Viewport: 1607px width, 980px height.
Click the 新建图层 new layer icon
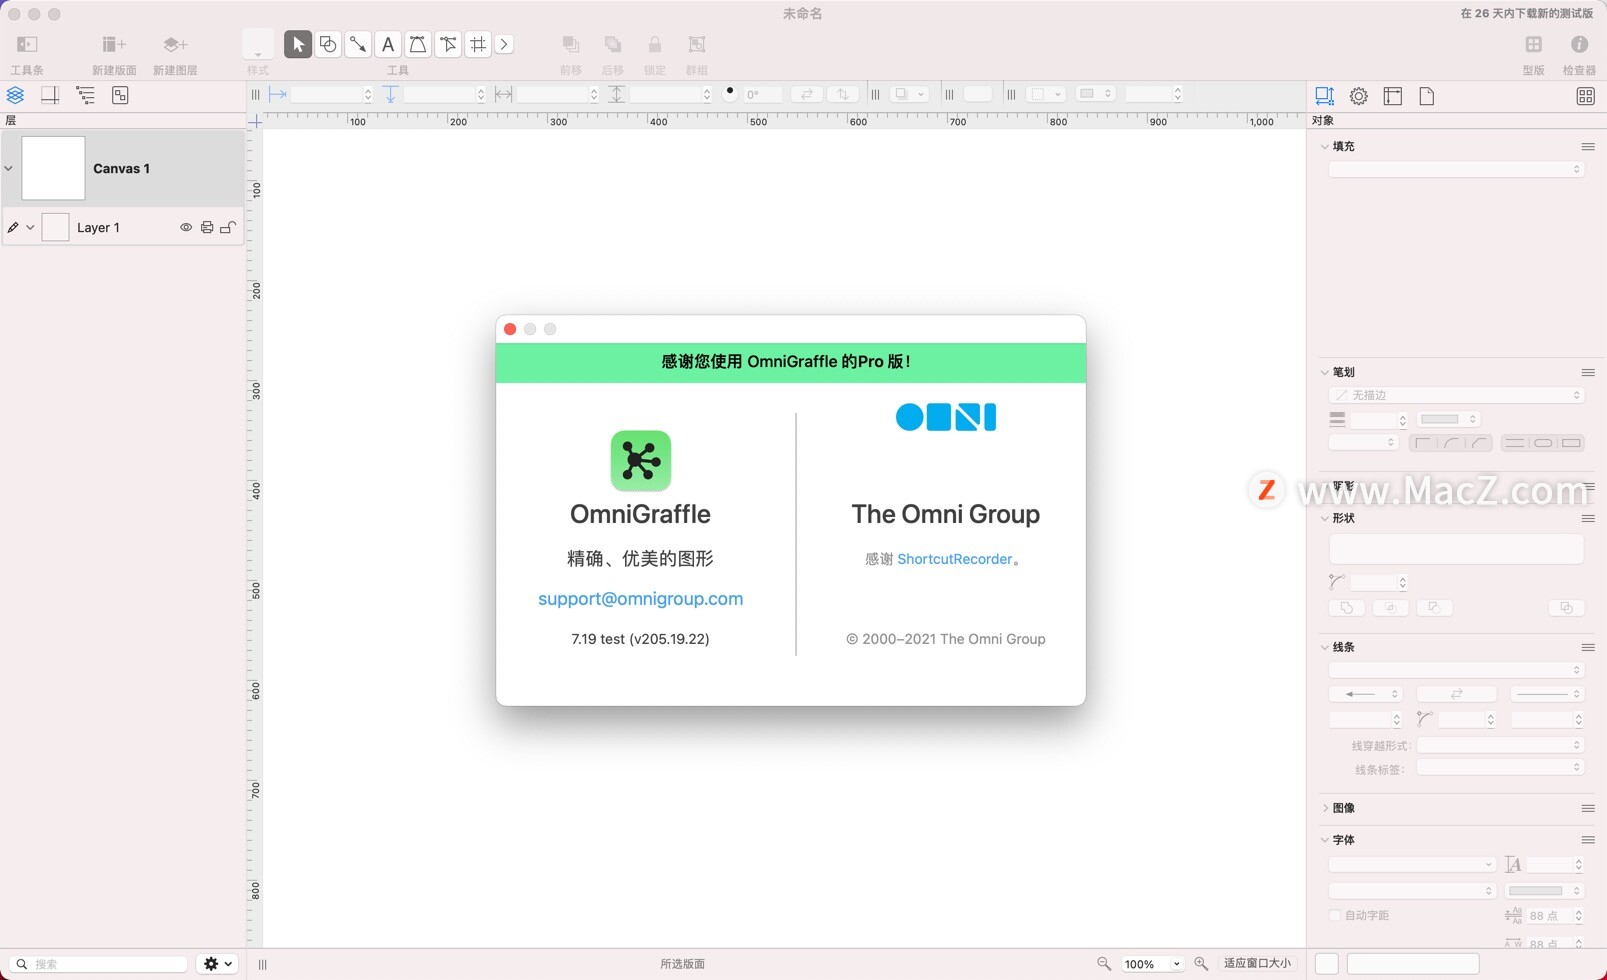[175, 44]
